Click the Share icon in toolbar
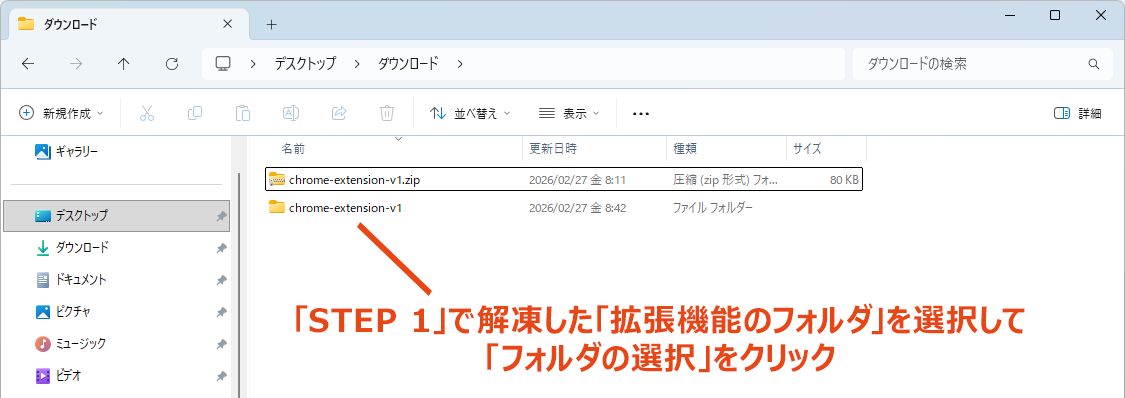 click(339, 113)
